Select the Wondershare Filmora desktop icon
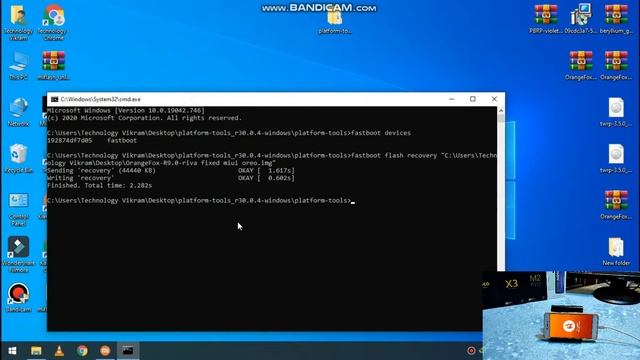The width and height of the screenshot is (640, 360). (x=18, y=254)
